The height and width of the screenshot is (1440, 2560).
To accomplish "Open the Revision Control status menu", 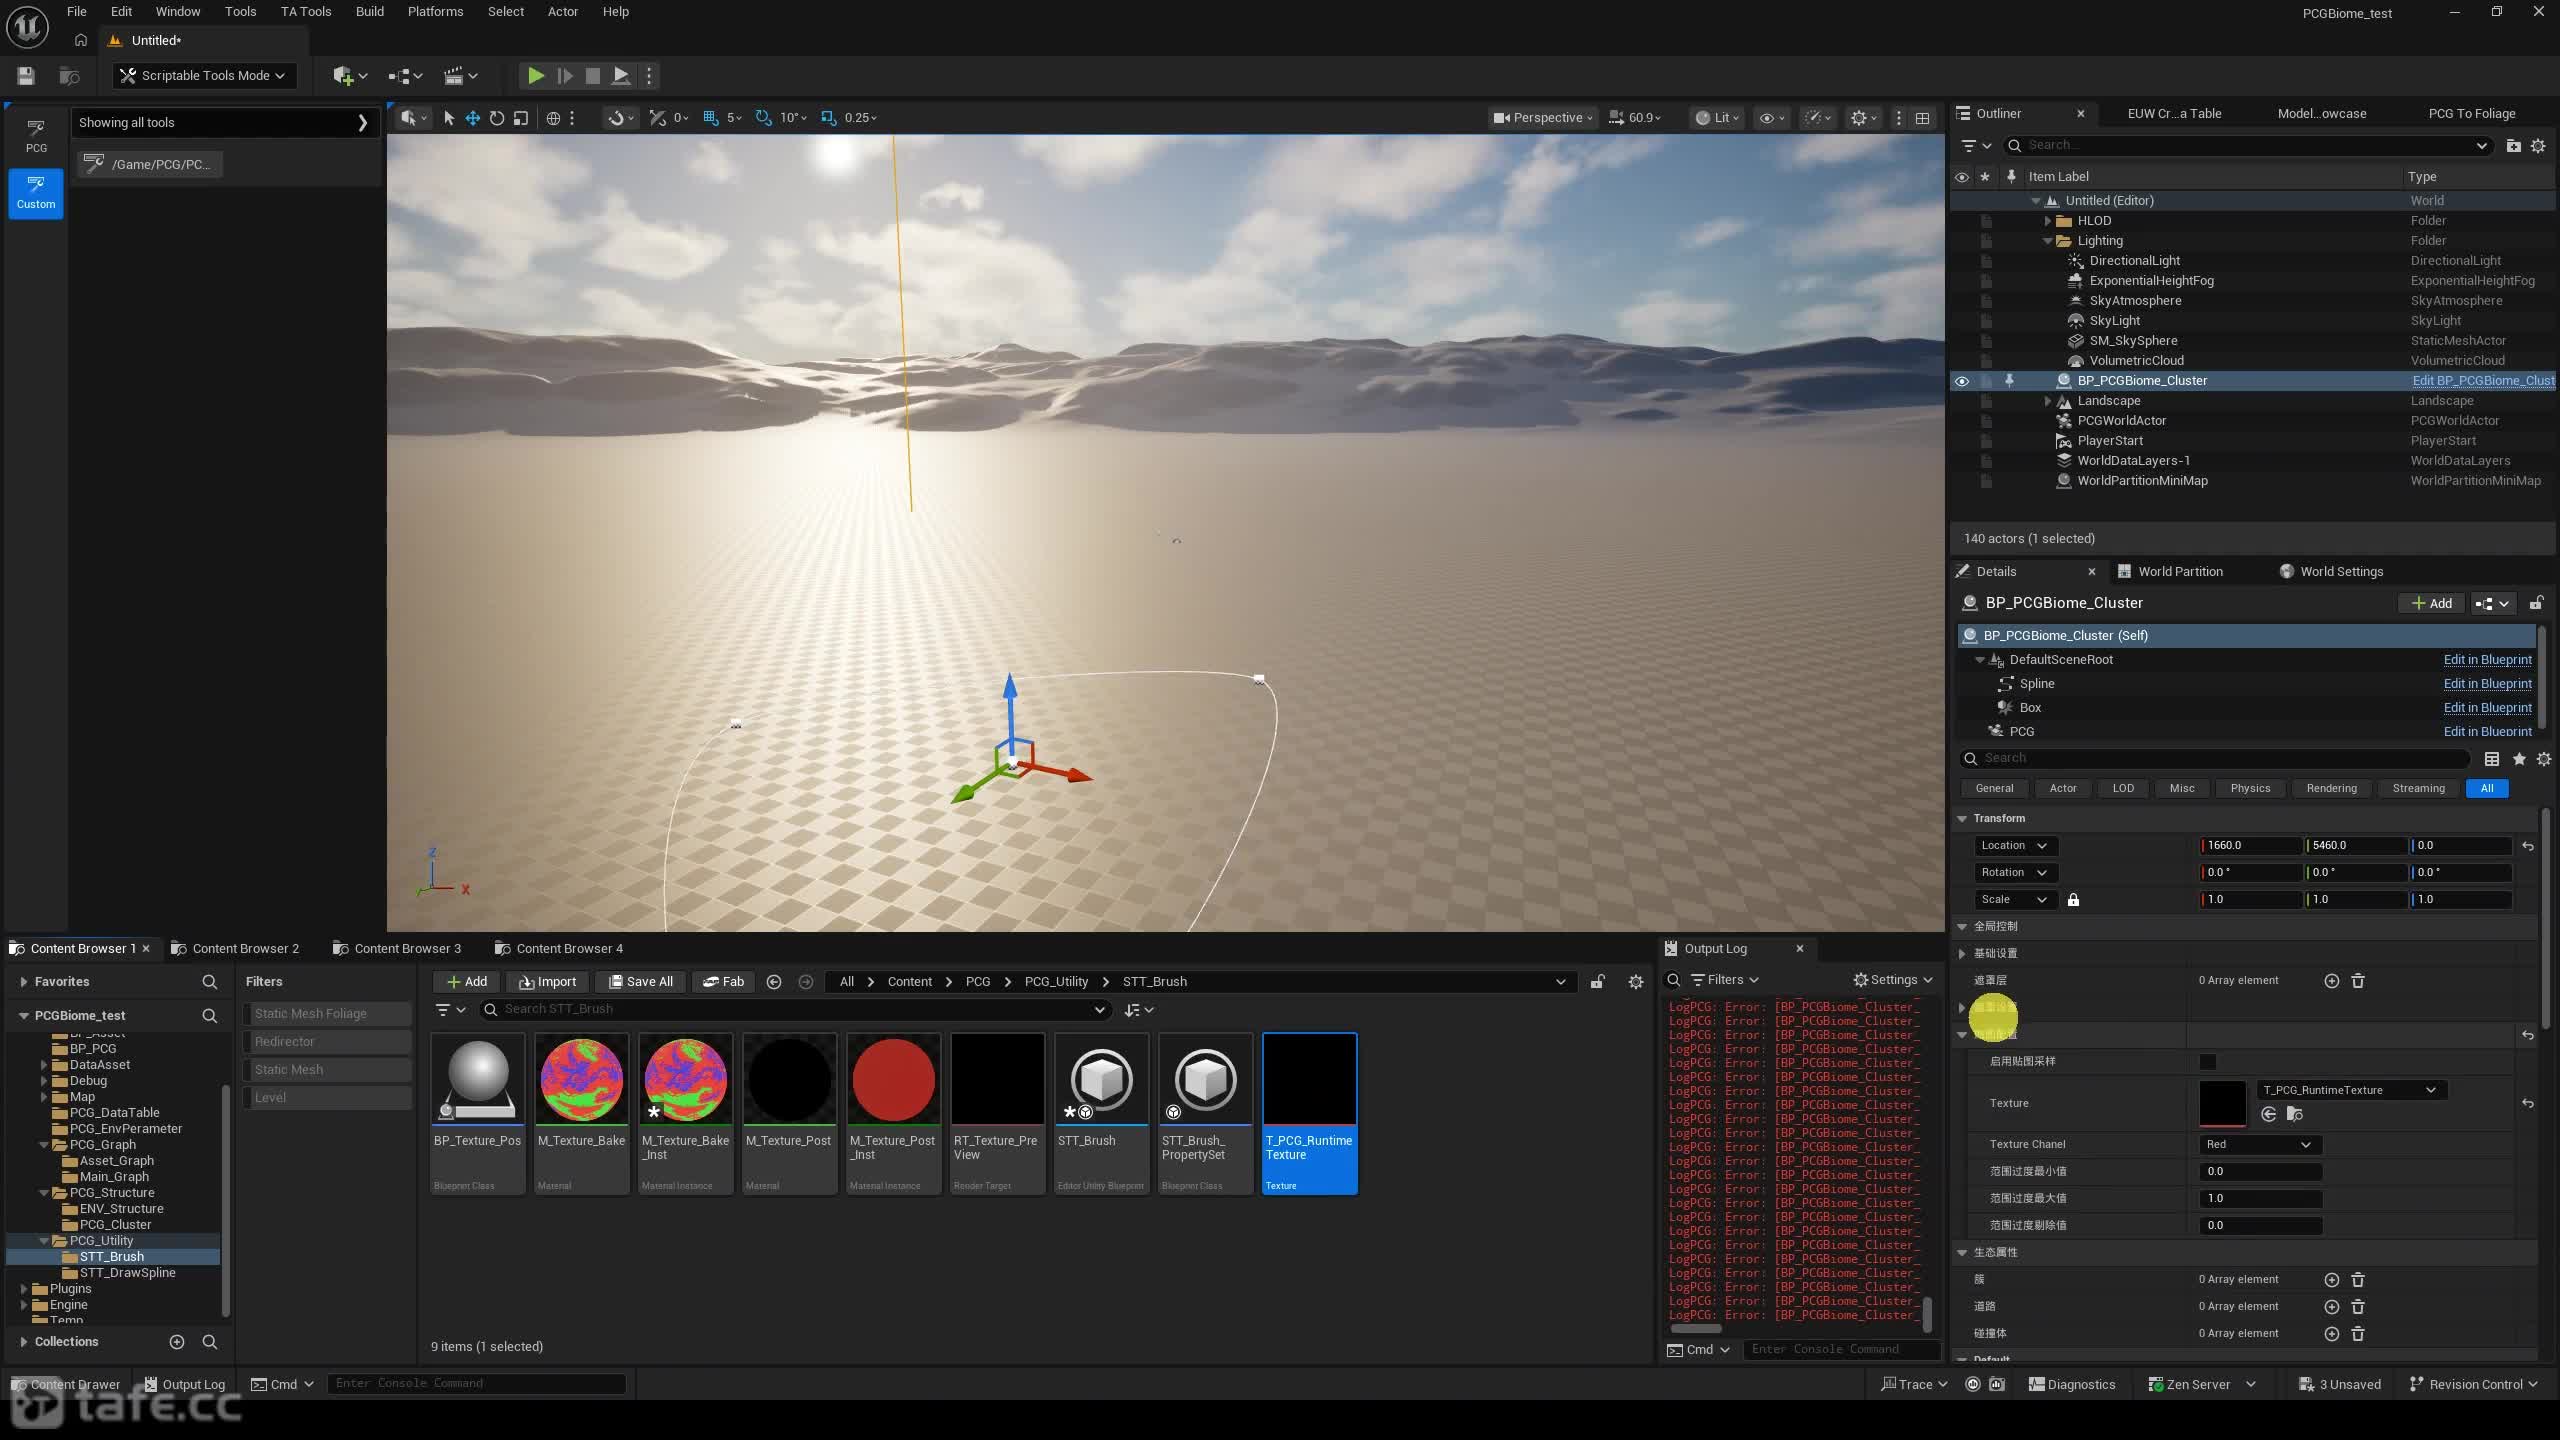I will pos(2474,1385).
